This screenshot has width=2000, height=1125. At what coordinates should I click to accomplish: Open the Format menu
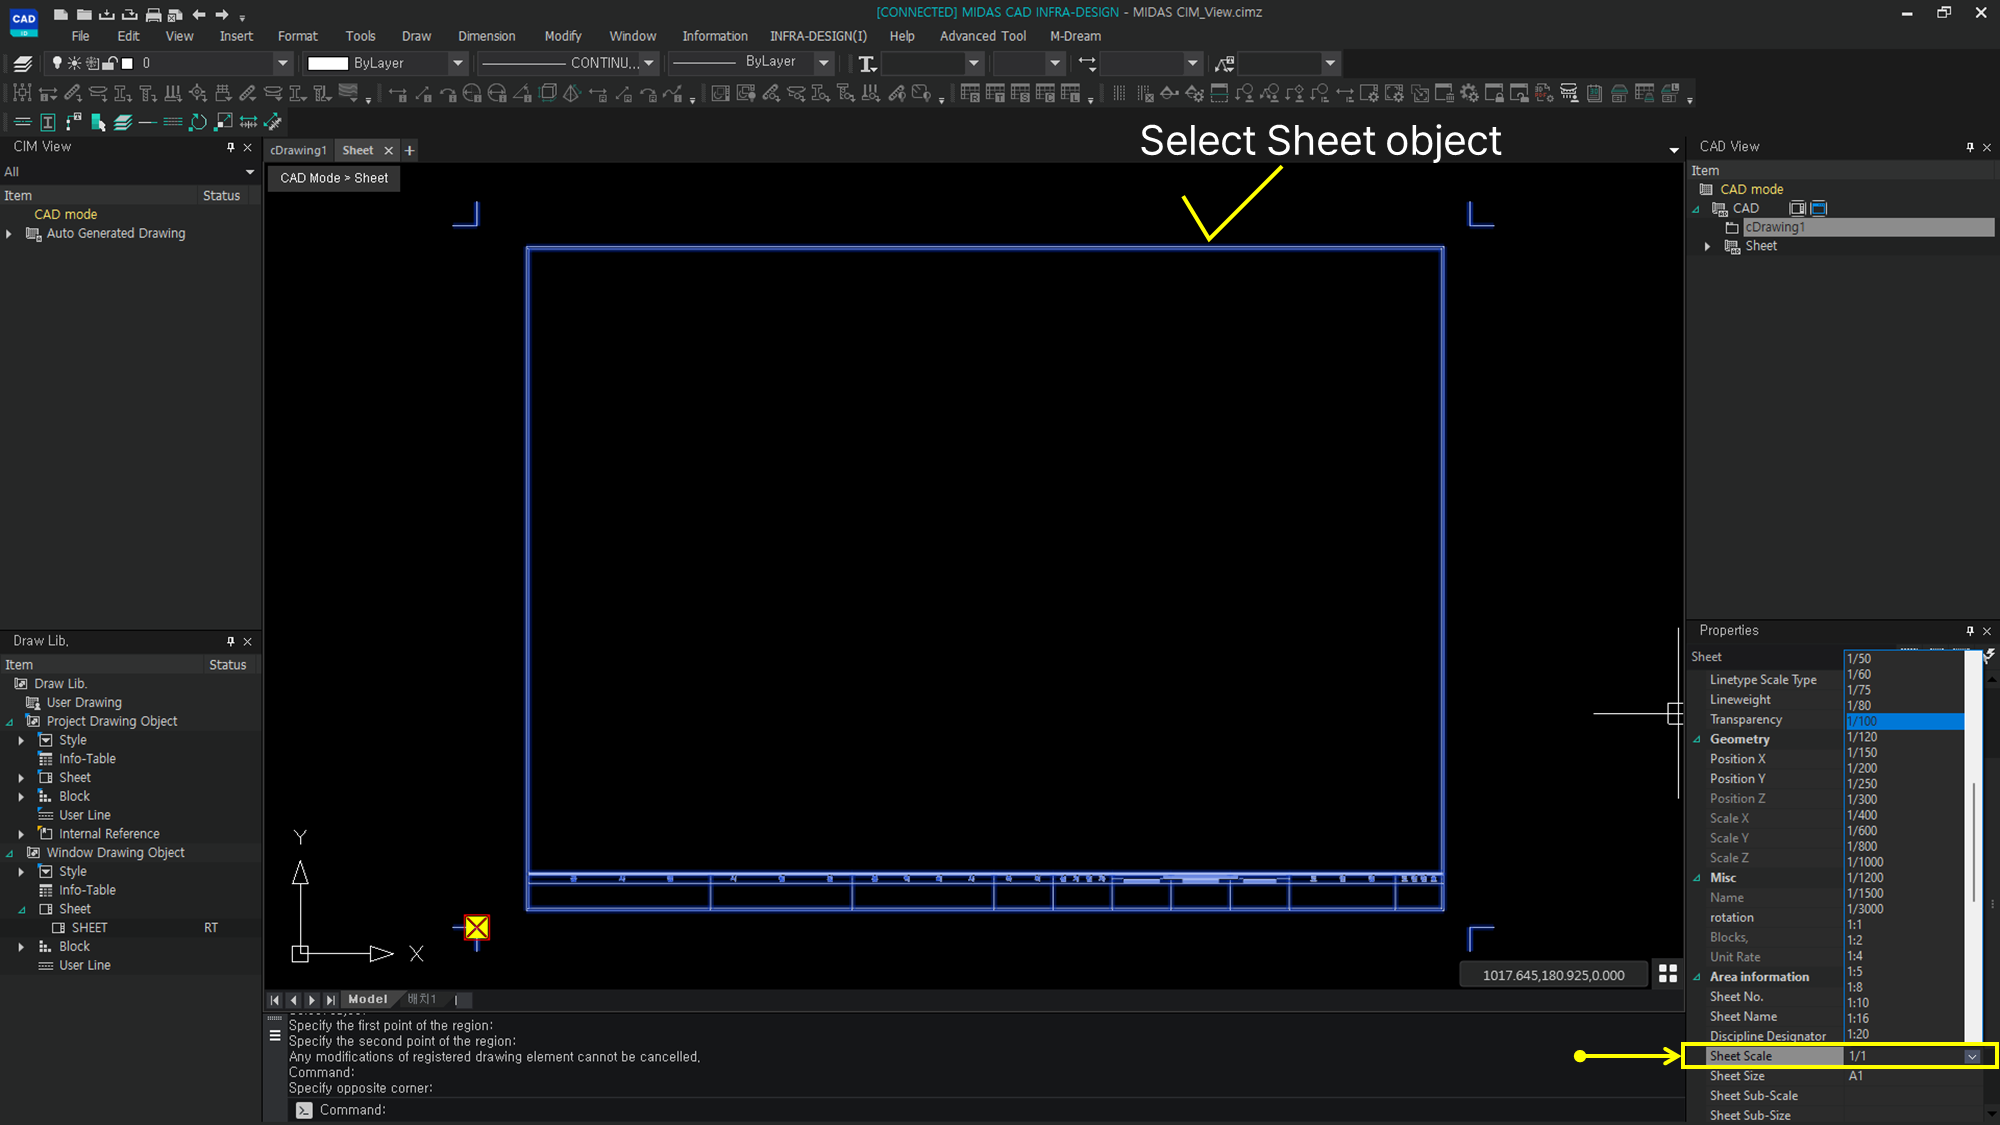tap(297, 36)
